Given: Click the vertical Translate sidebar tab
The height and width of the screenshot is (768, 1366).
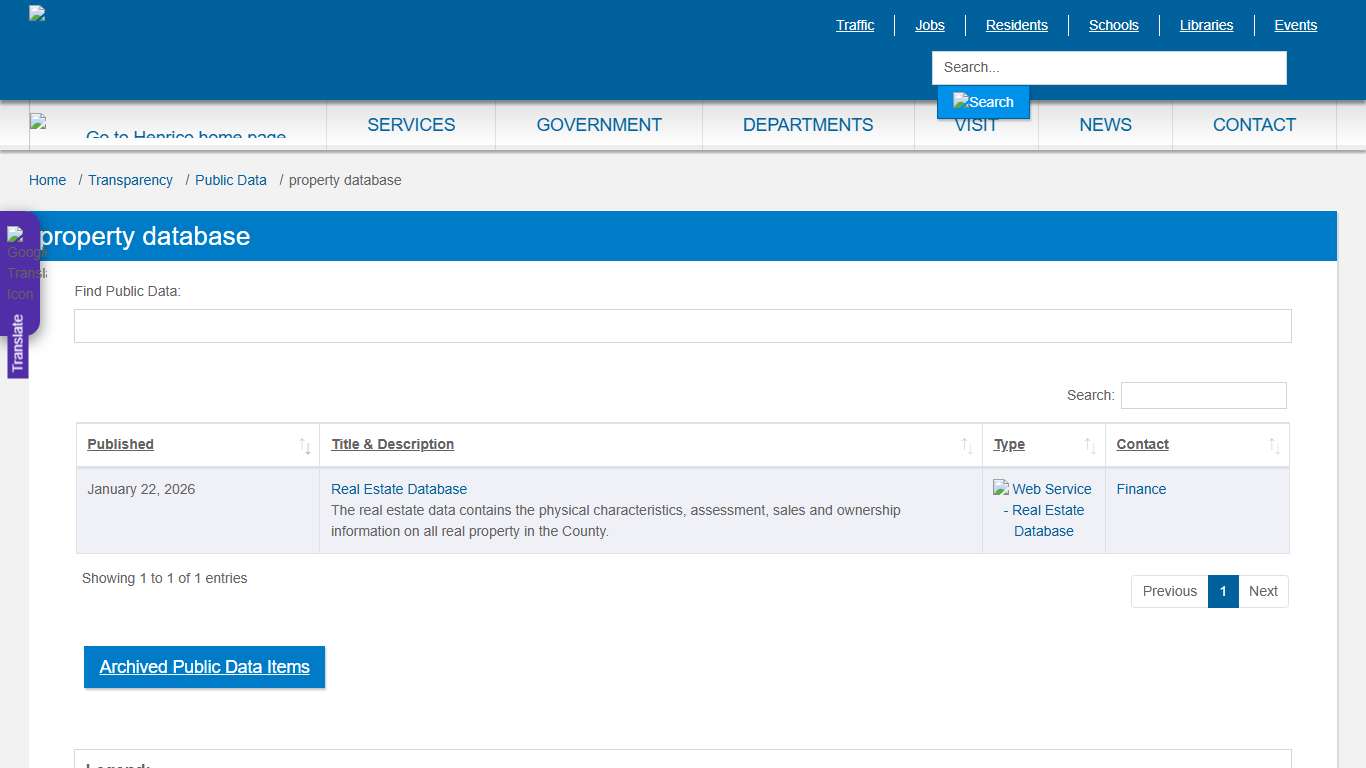Looking at the screenshot, I should click(x=19, y=340).
